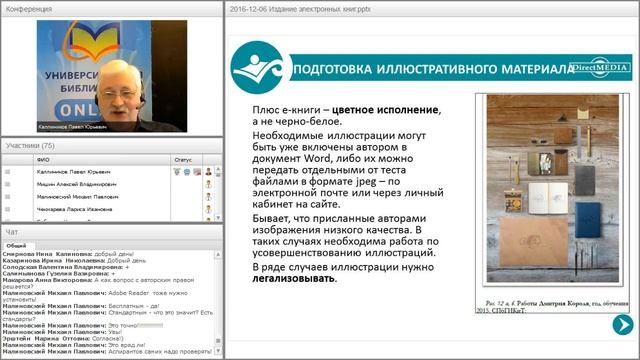Click the user avatar icon for Чекмарева Лариса
The image size is (640, 360).
[209, 209]
